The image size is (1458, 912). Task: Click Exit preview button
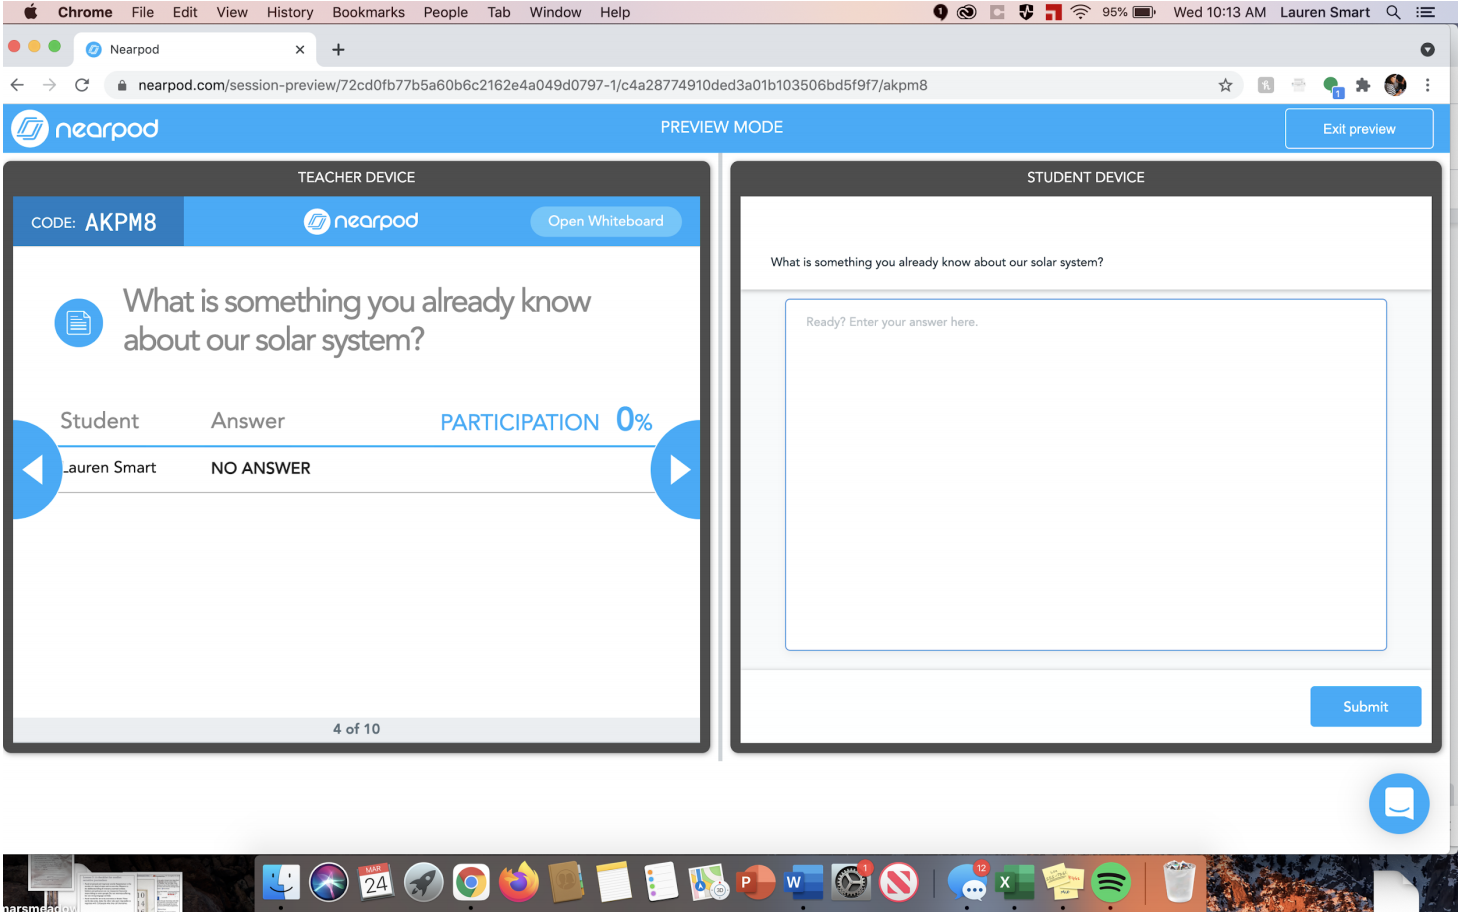[1358, 129]
